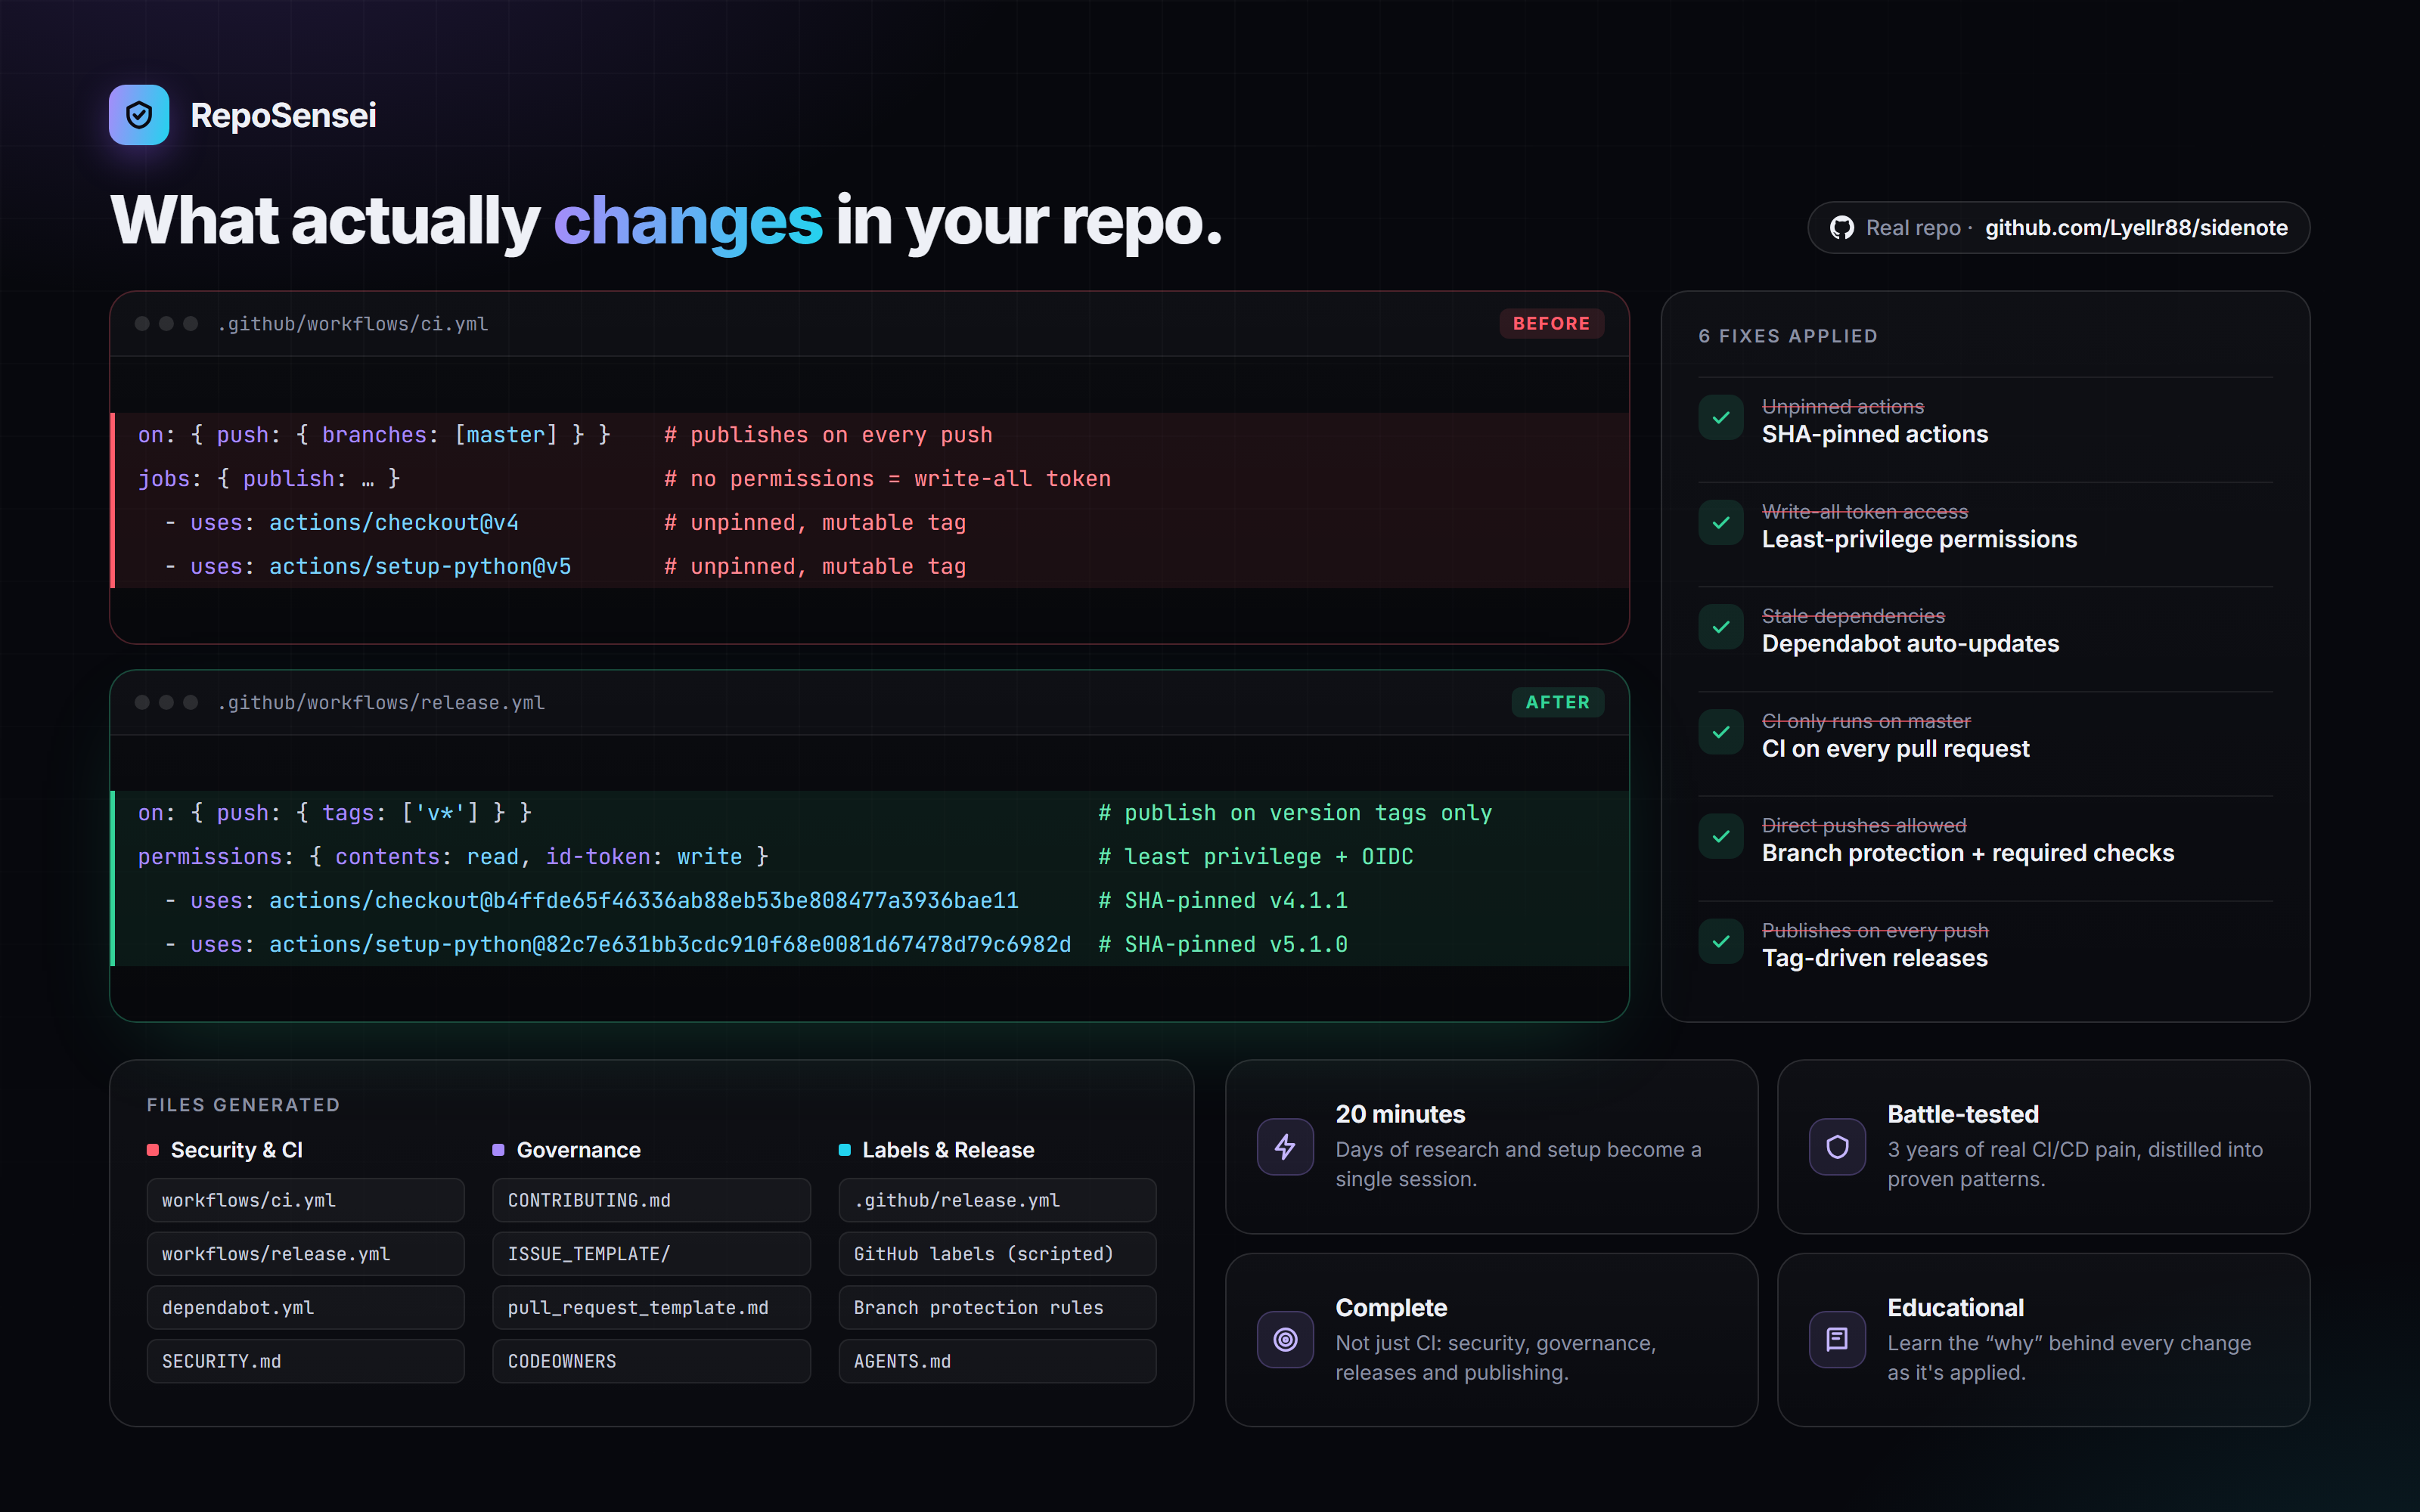Select the GitHub labels (scripted) chip

997,1254
